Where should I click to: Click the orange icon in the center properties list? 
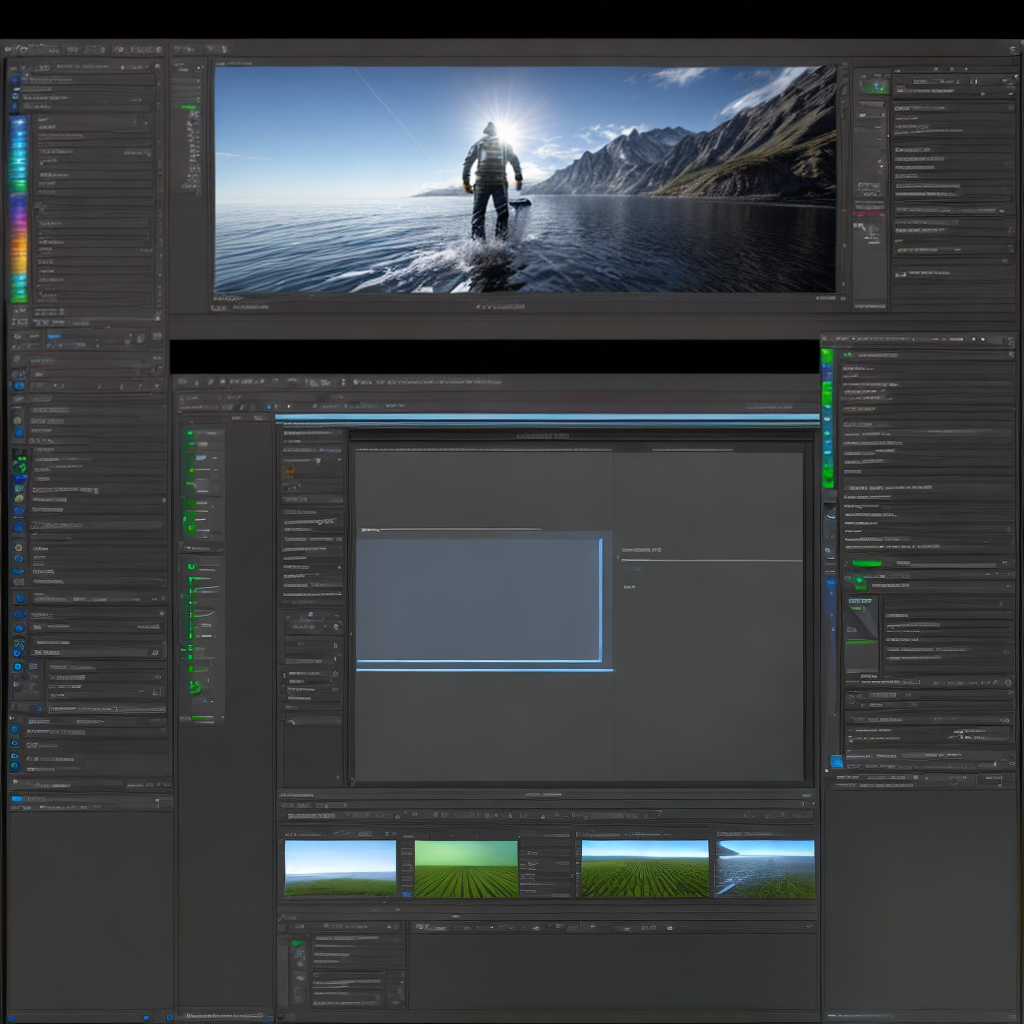click(290, 471)
